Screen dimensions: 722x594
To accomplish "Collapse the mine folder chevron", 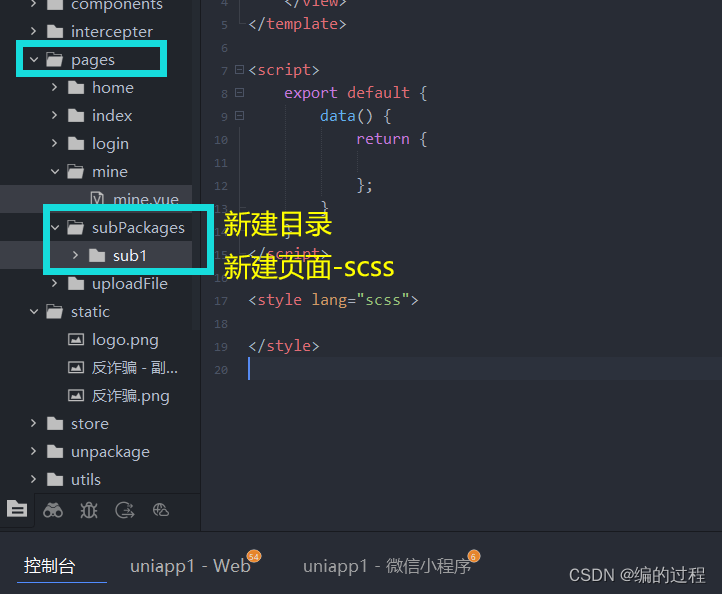I will [x=55, y=172].
